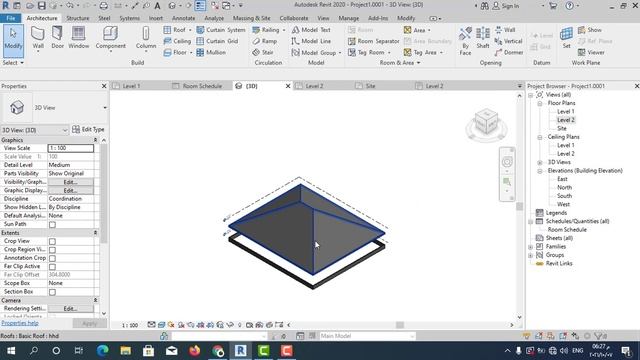This screenshot has width=640, height=360.
Task: Click the Sign In button
Action: 506,6
